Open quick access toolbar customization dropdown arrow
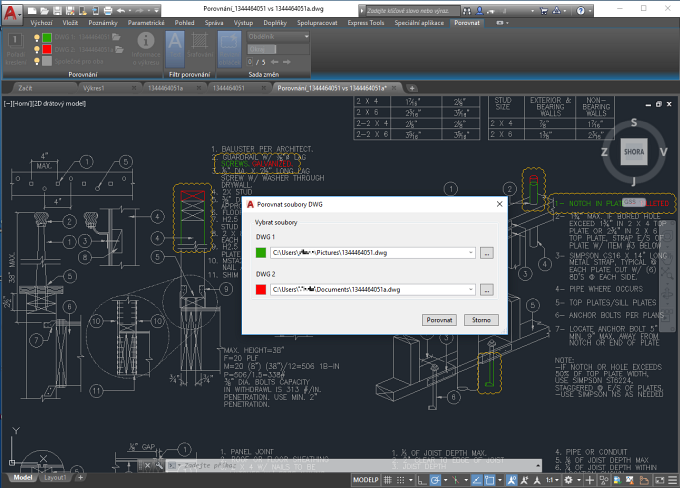Image resolution: width=680 pixels, height=488 pixels. (x=157, y=10)
